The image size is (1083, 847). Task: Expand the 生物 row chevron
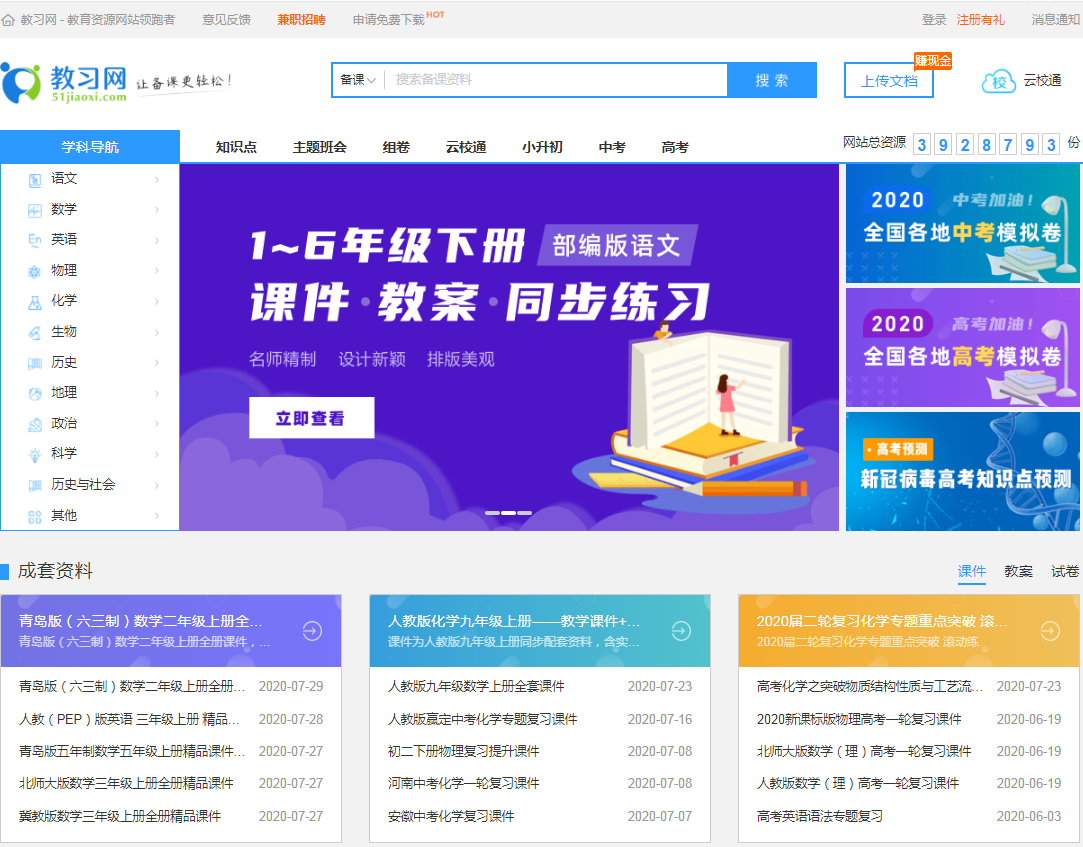(157, 332)
